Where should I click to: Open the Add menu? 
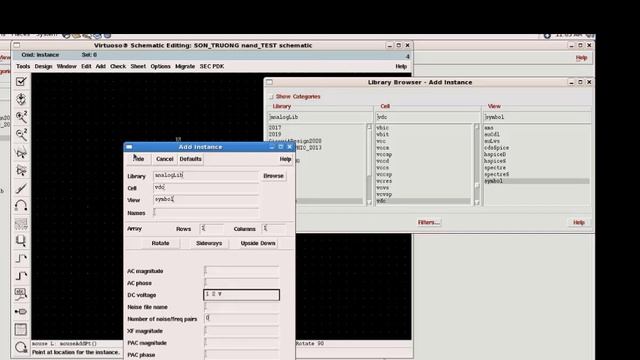101,66
